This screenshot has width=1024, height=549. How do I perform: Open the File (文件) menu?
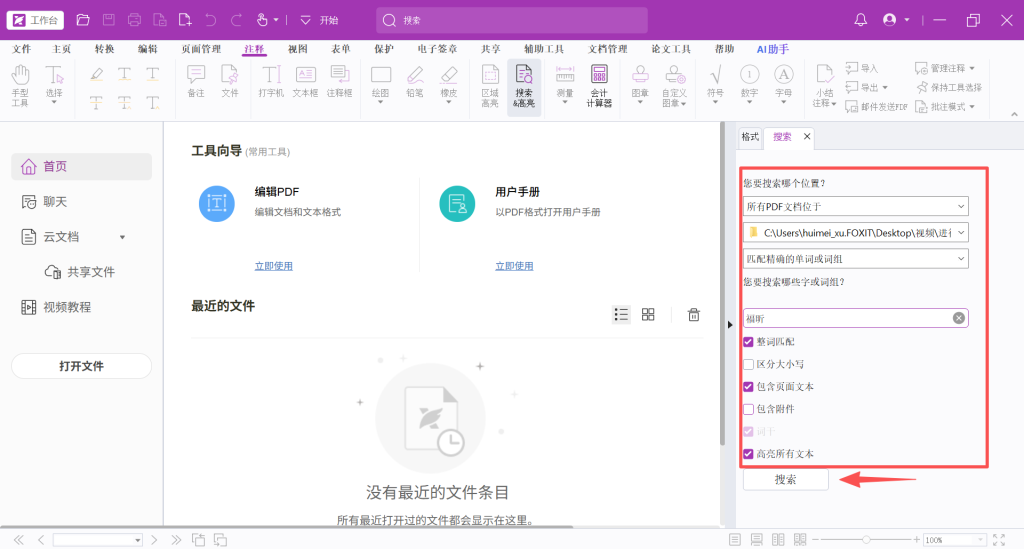(22, 49)
